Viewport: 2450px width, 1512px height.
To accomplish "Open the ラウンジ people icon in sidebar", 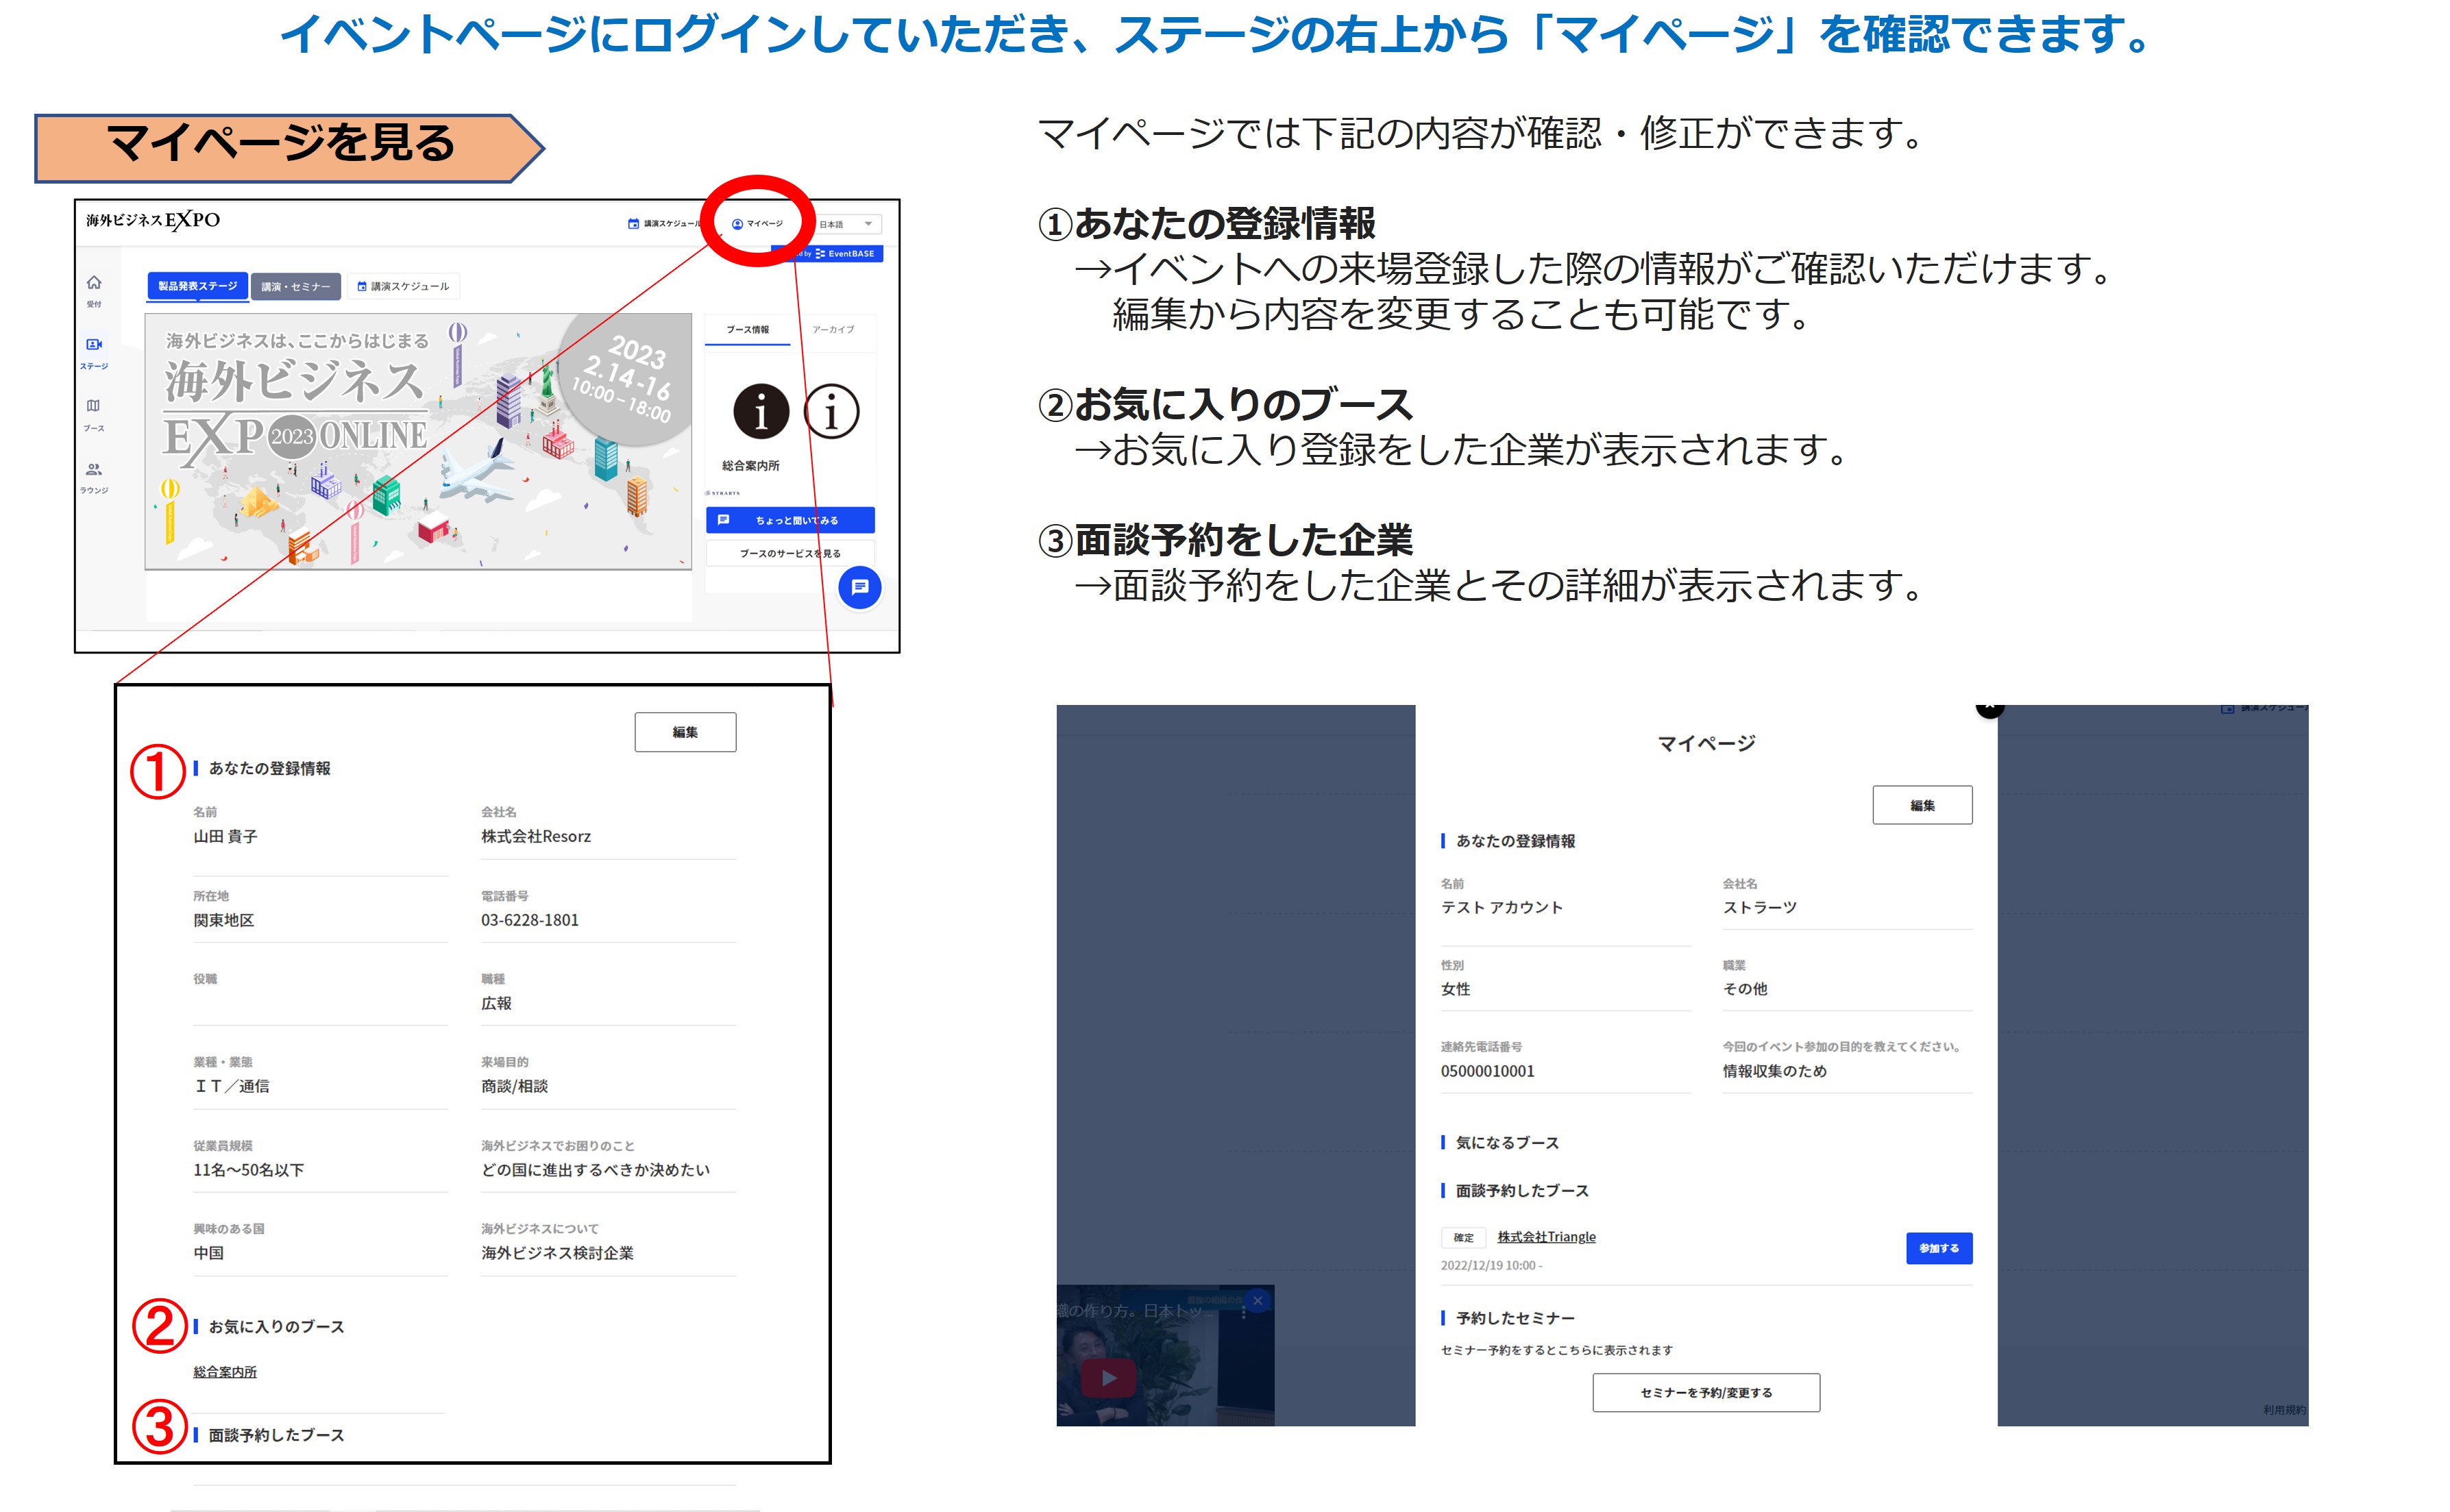I will tap(94, 469).
